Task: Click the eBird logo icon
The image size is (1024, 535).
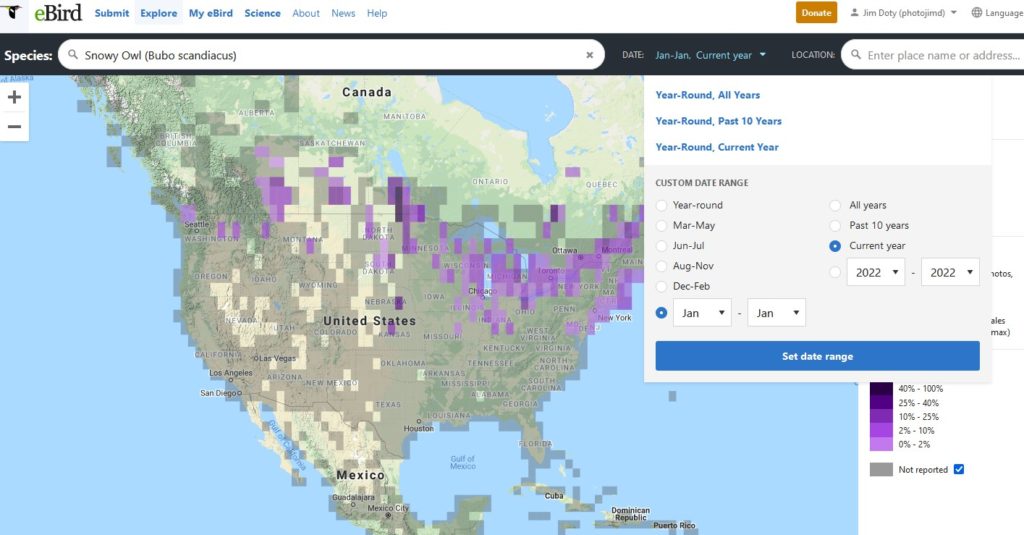Action: (x=14, y=13)
